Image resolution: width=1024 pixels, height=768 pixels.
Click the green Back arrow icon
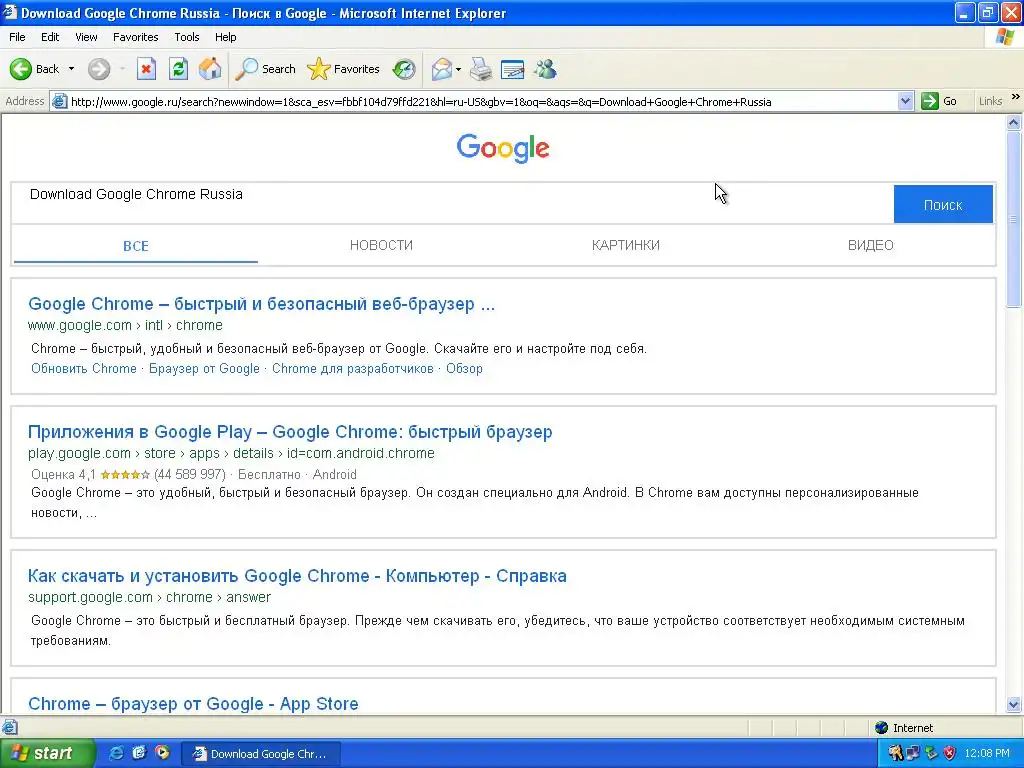point(21,69)
